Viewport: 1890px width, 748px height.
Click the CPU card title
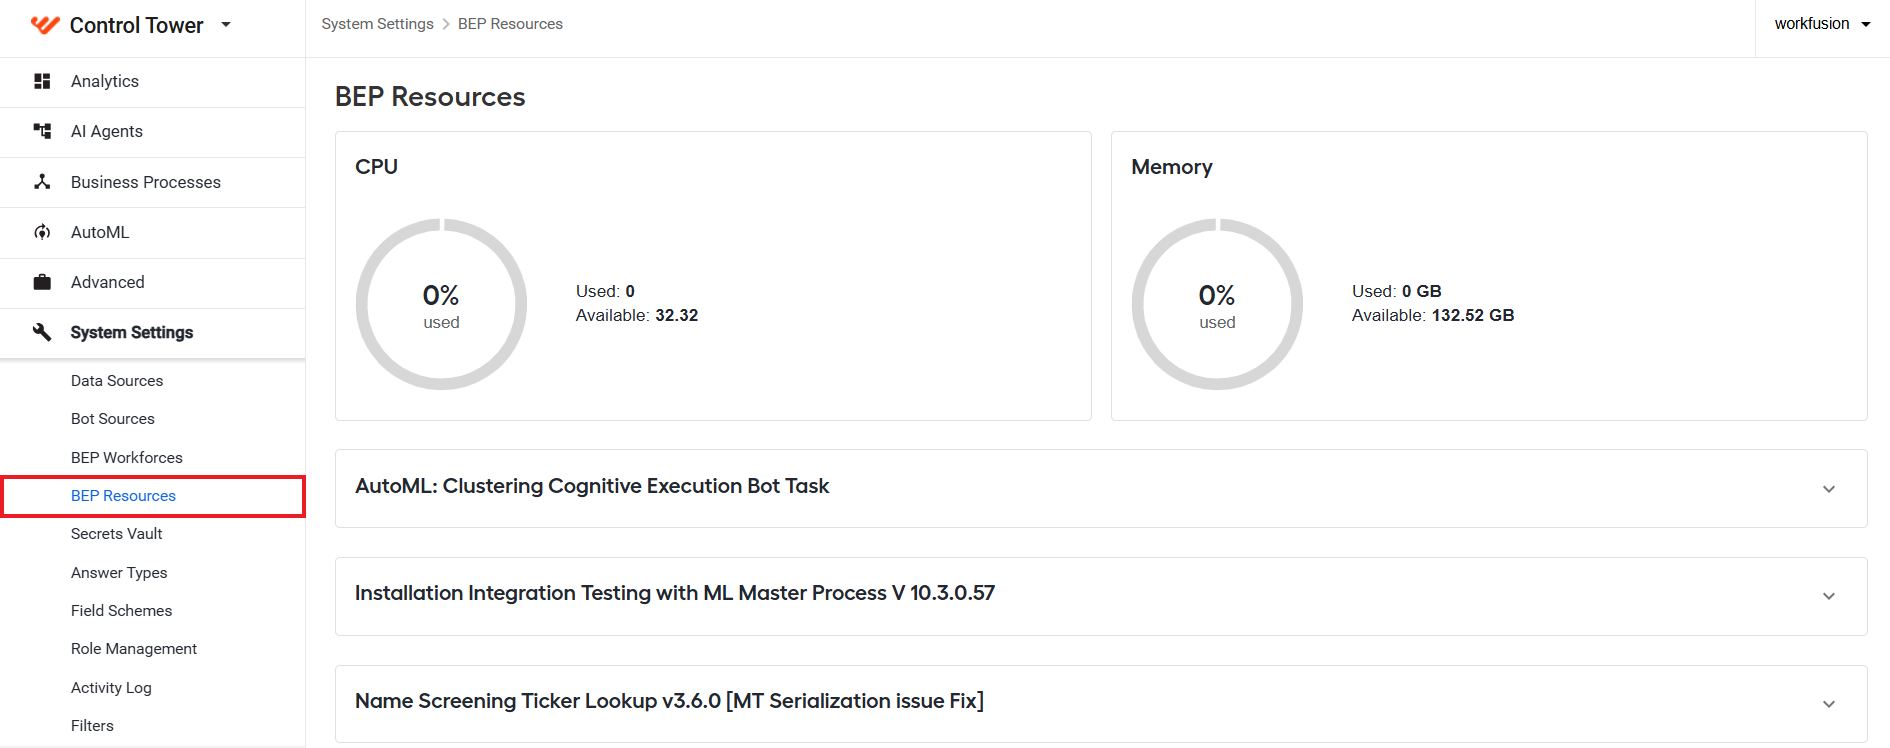pyautogui.click(x=376, y=167)
